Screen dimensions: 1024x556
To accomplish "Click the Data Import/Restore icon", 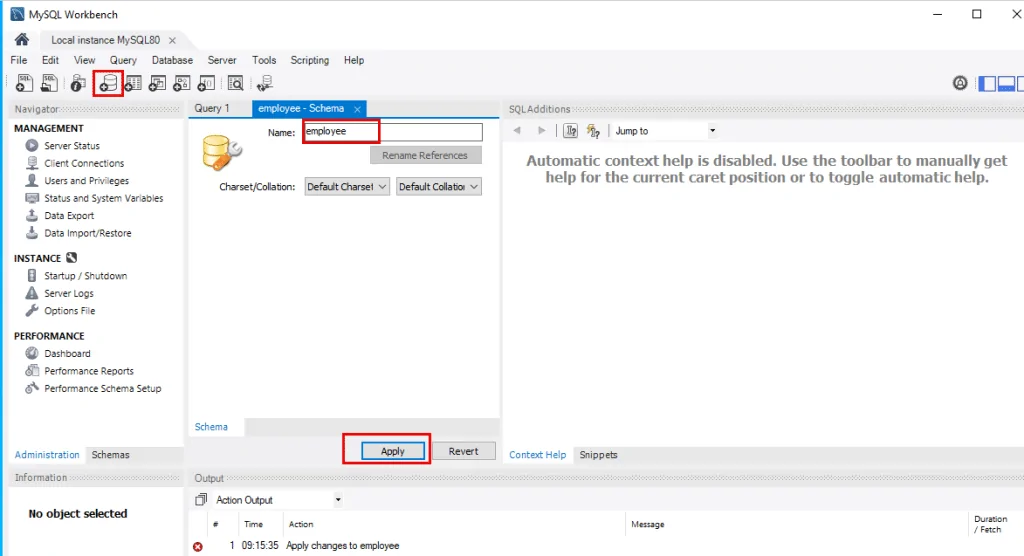I will (x=31, y=233).
